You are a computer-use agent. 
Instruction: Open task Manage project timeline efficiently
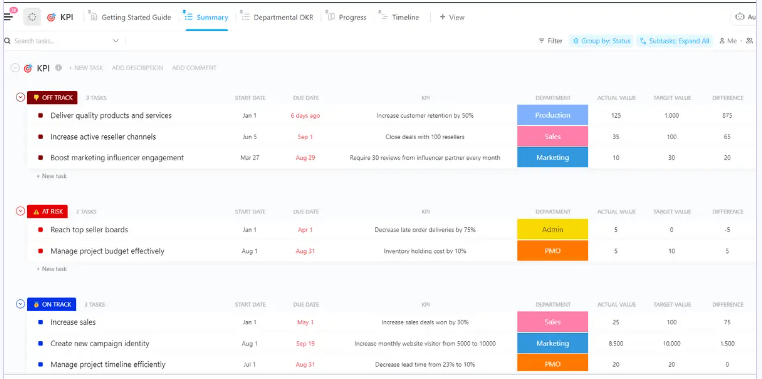click(108, 364)
